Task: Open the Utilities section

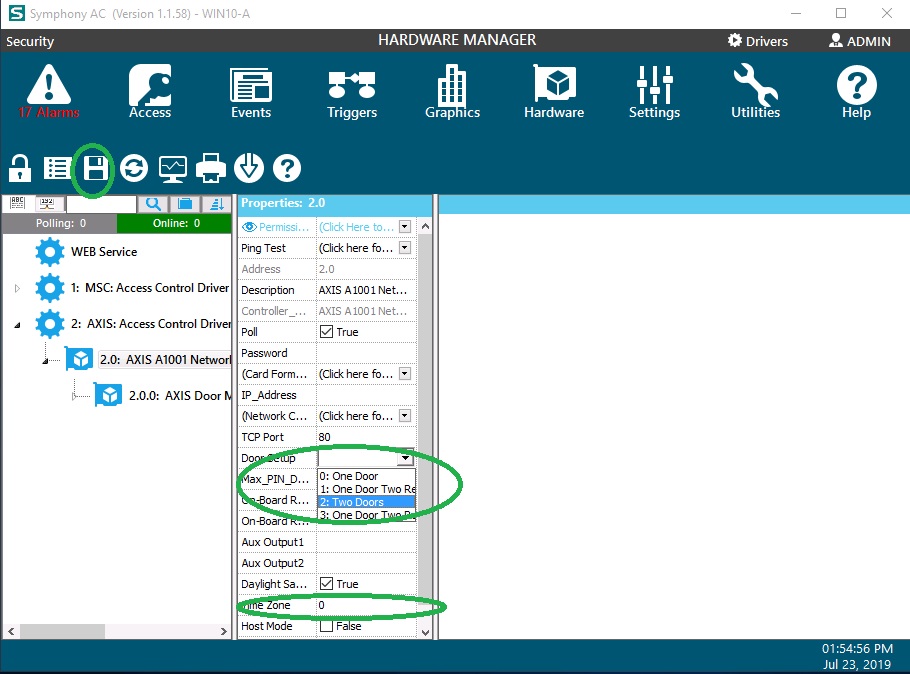Action: coord(755,92)
